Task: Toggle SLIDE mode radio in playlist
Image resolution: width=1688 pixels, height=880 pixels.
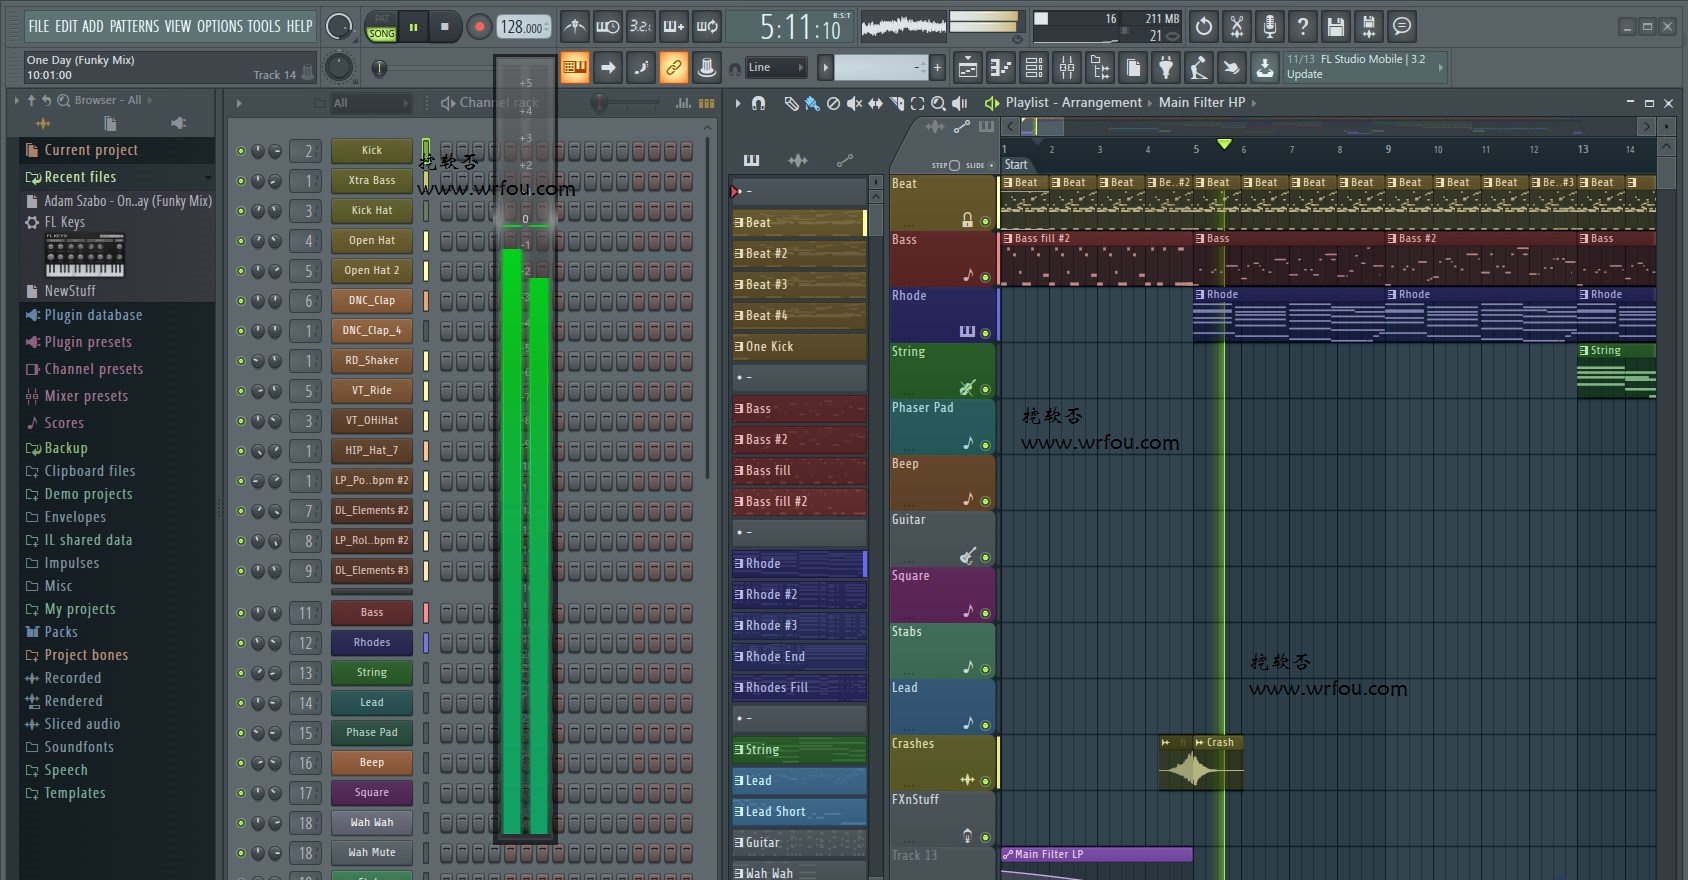Action: pyautogui.click(x=992, y=165)
